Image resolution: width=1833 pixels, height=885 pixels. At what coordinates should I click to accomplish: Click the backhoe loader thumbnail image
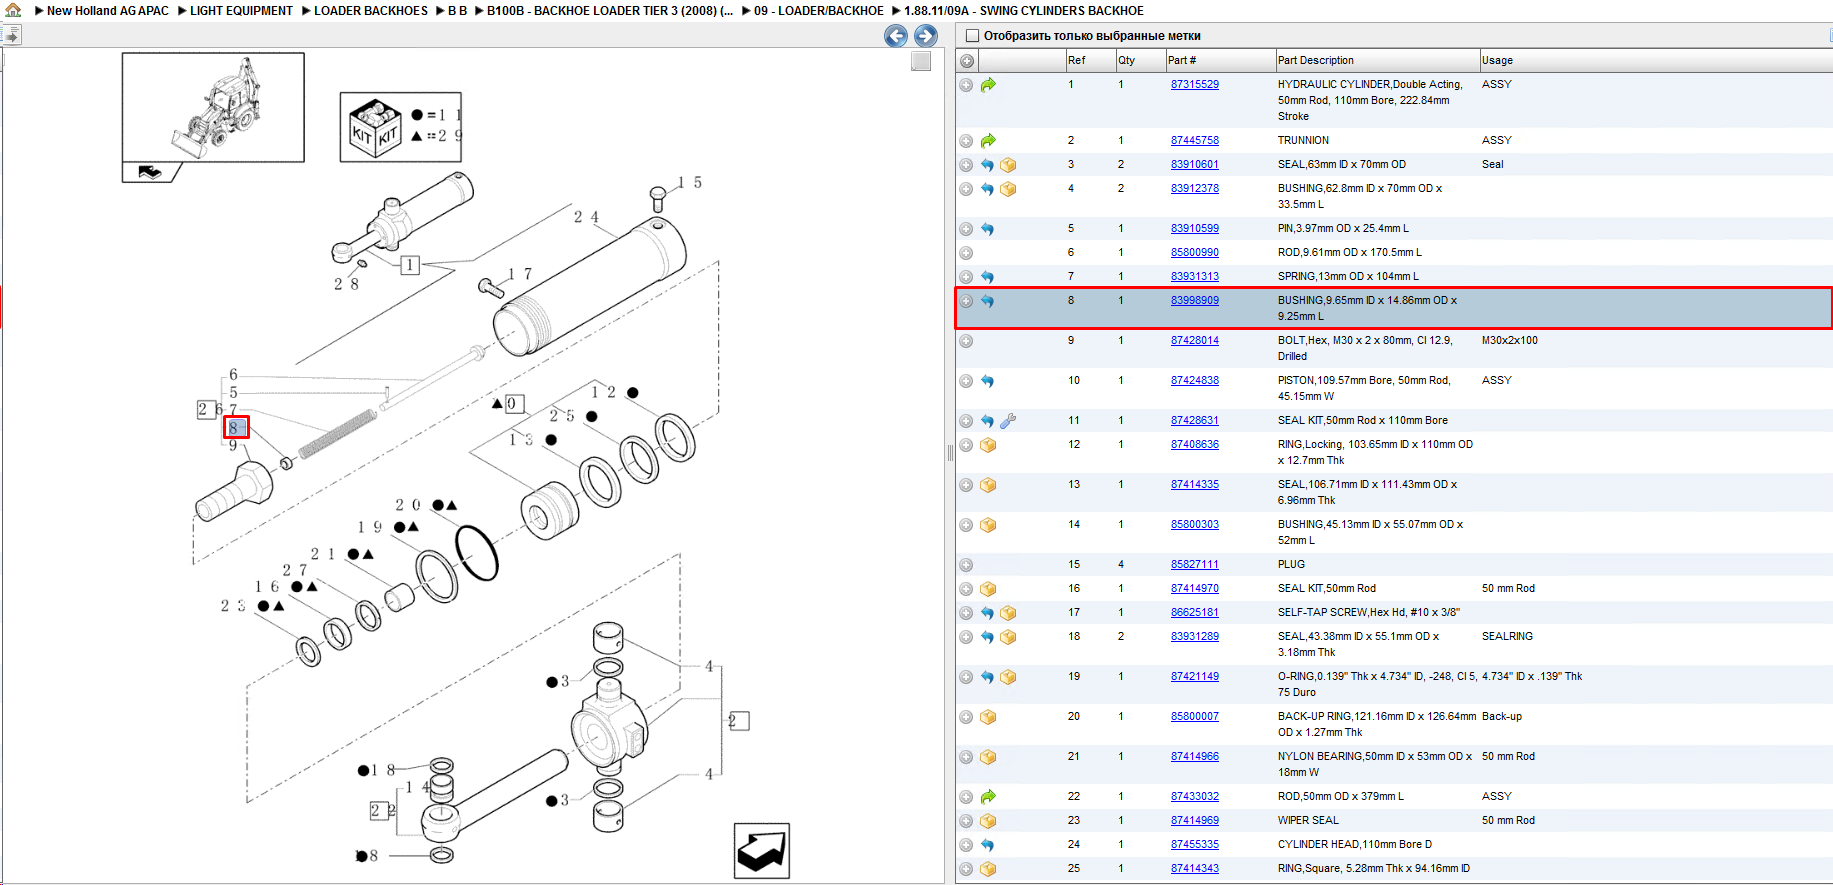213,107
